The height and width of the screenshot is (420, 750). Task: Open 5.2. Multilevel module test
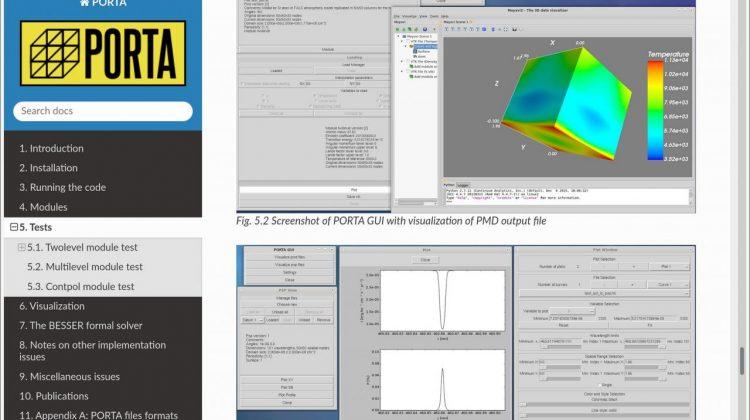pos(85,267)
